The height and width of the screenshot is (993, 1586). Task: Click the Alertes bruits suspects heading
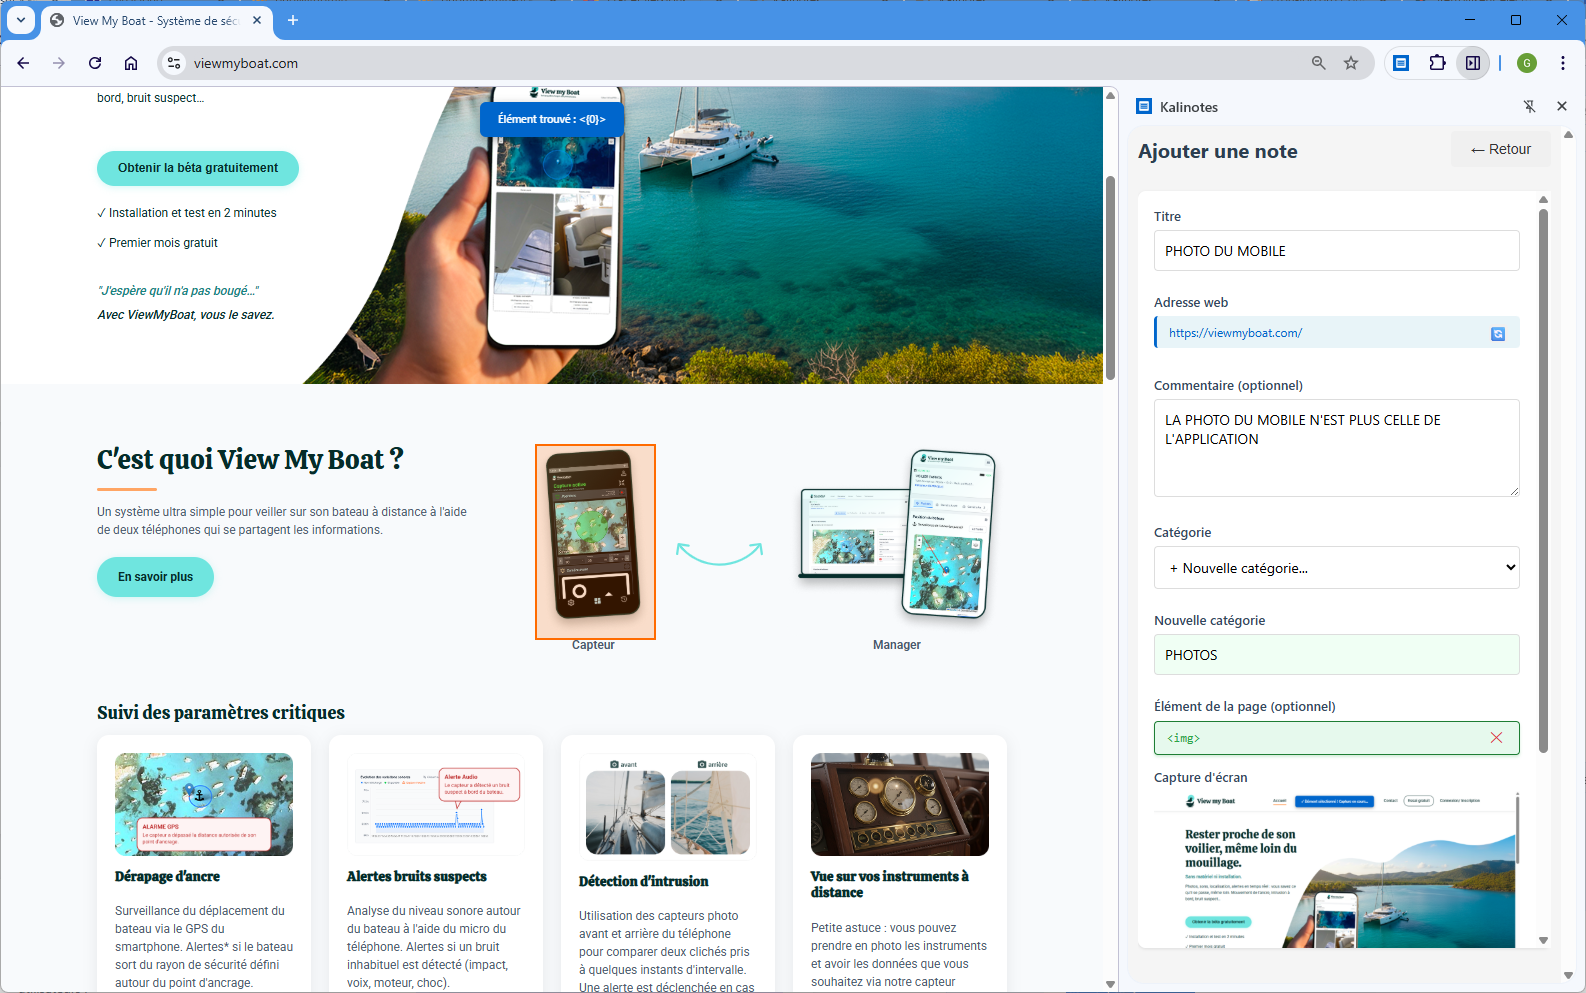tap(417, 876)
